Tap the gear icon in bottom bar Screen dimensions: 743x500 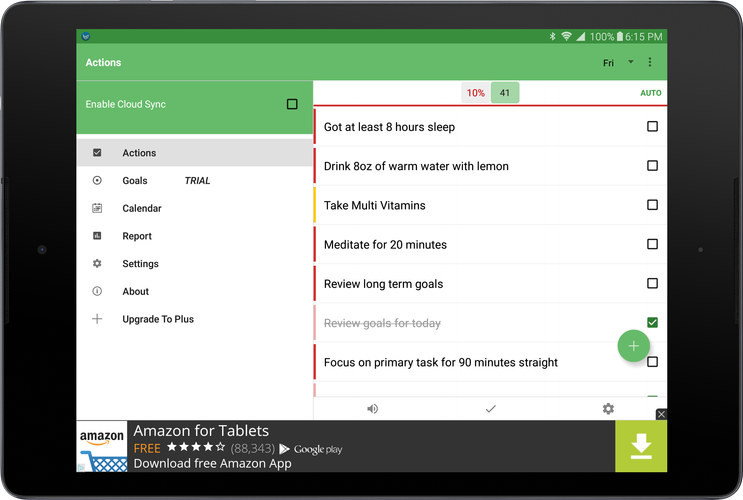[608, 409]
